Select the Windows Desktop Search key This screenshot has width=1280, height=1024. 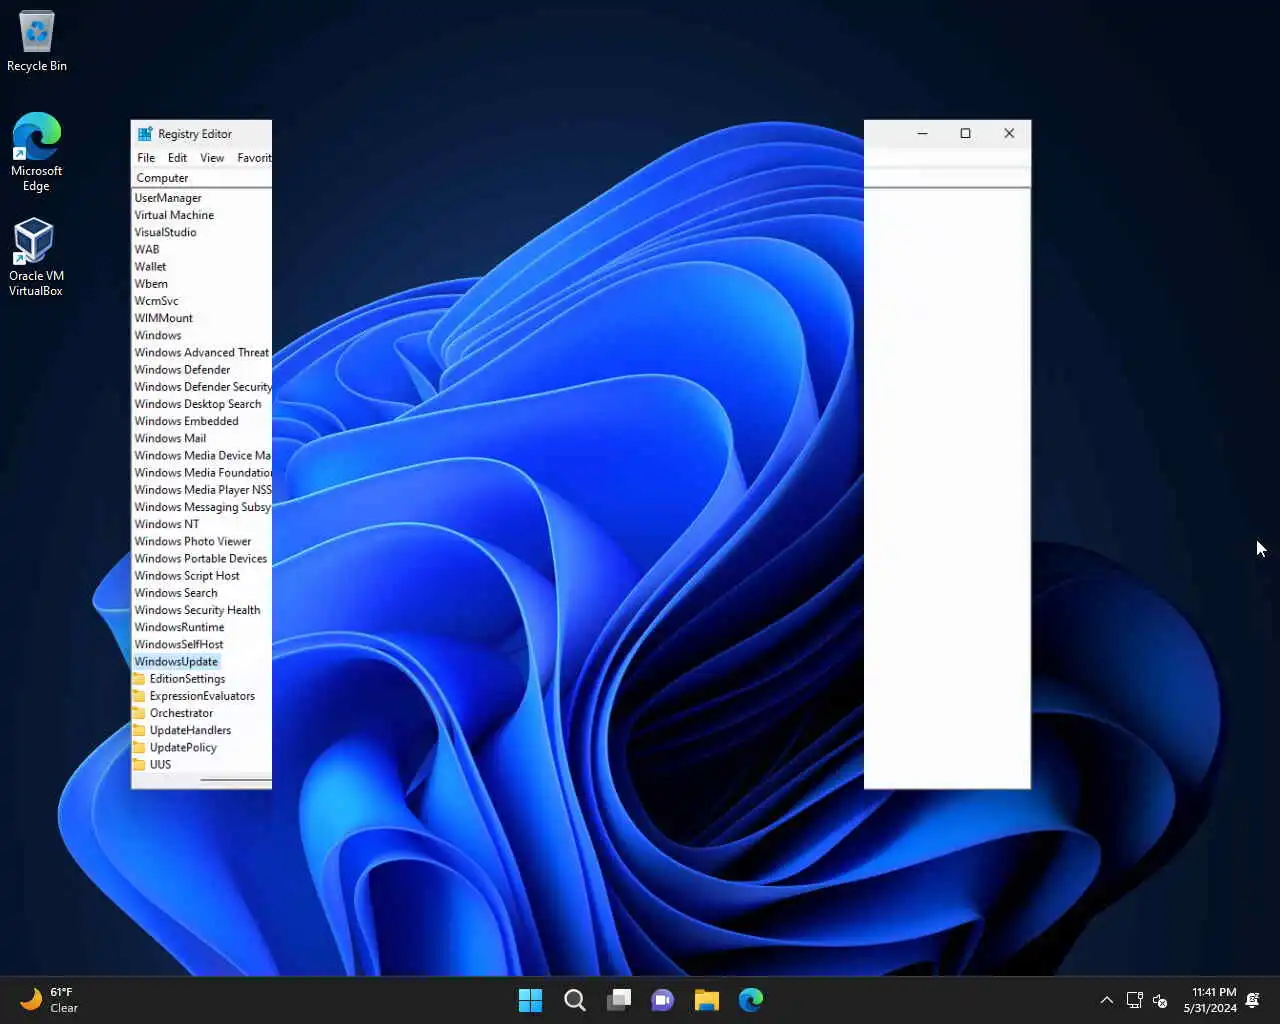click(198, 404)
